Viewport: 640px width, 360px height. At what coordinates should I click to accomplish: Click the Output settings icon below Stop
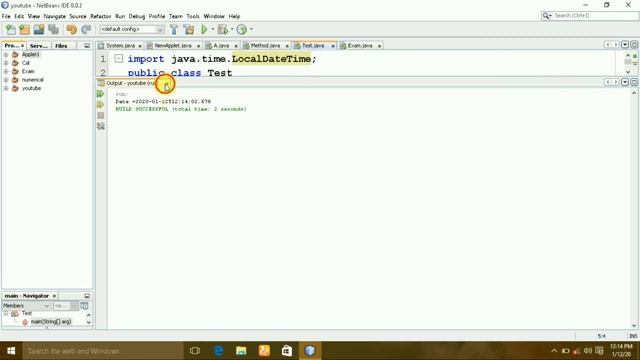pyautogui.click(x=100, y=126)
